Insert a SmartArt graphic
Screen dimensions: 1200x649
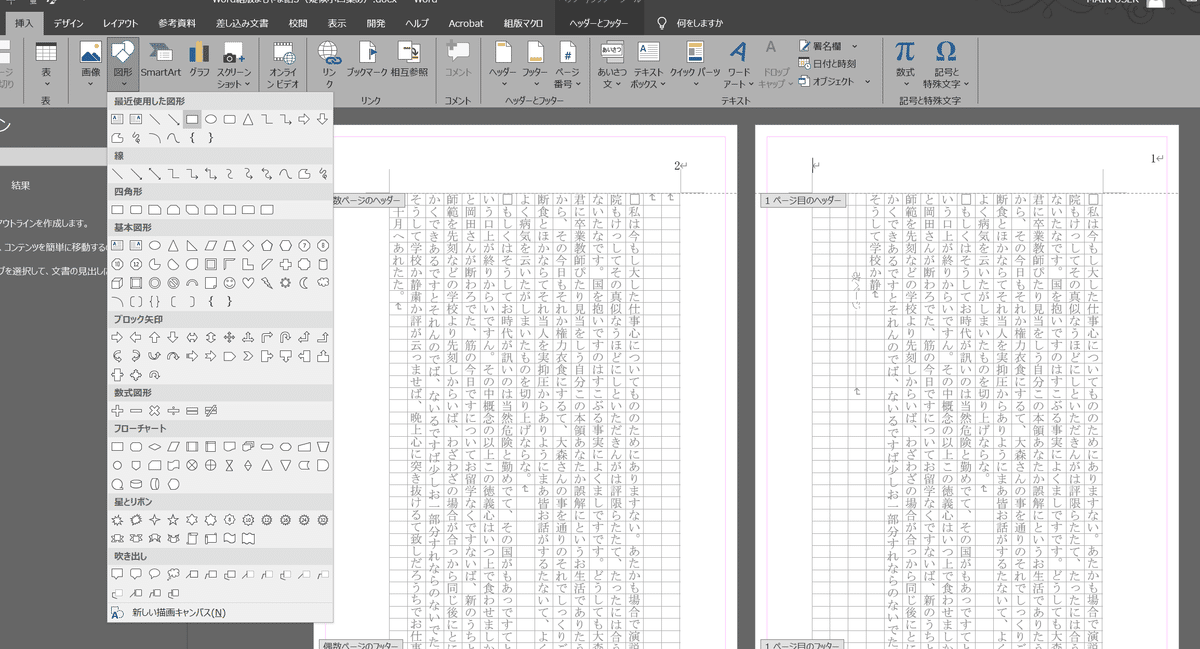point(160,59)
